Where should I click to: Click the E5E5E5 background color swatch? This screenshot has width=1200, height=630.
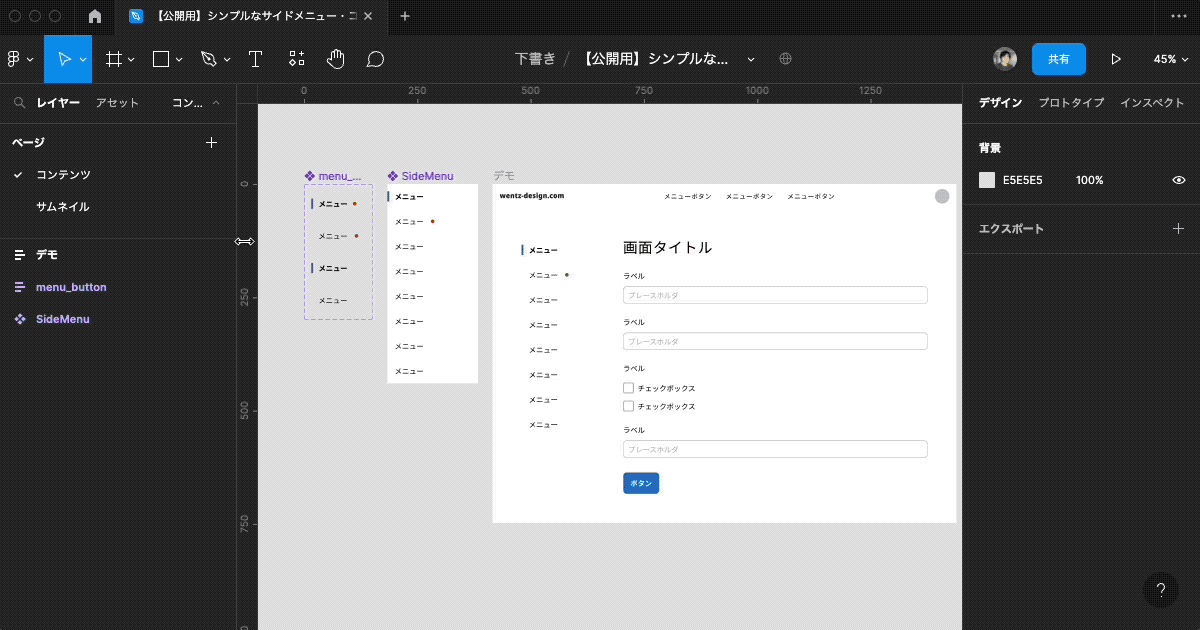coord(985,180)
